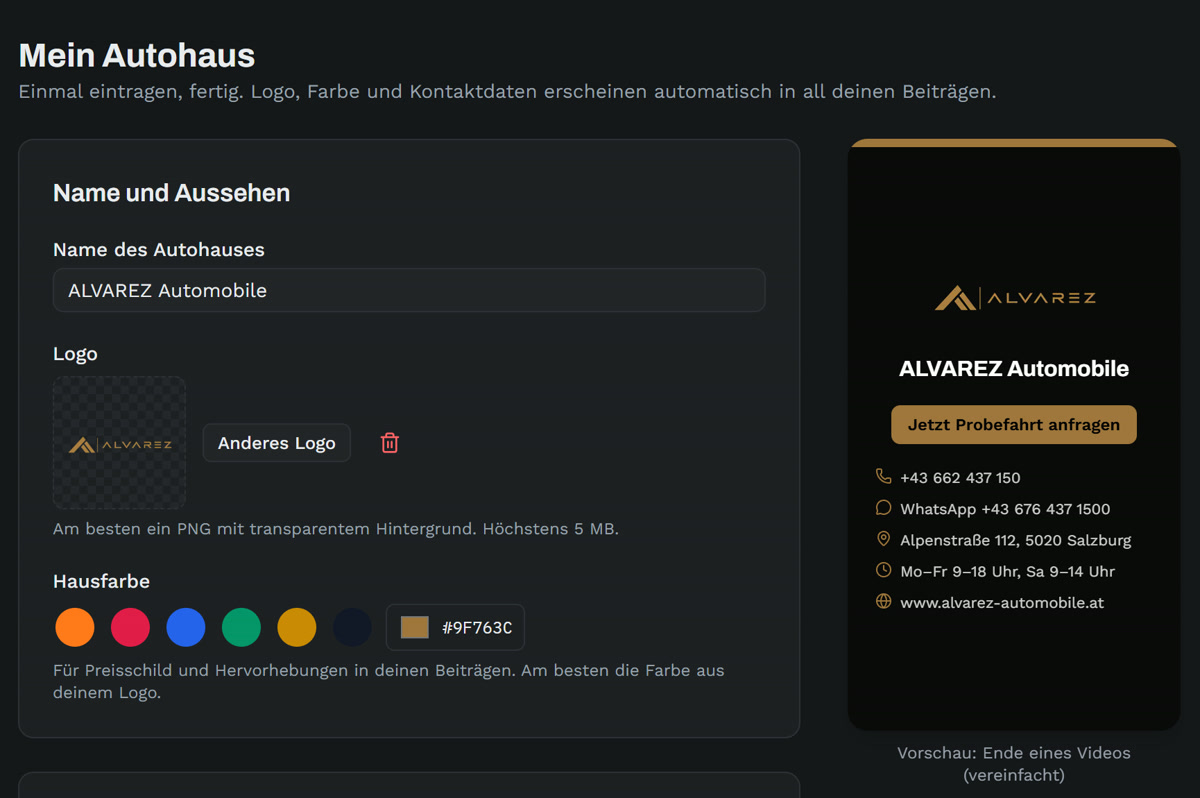Click phone number +43 662 437 150
Image resolution: width=1200 pixels, height=798 pixels.
pyautogui.click(x=960, y=478)
